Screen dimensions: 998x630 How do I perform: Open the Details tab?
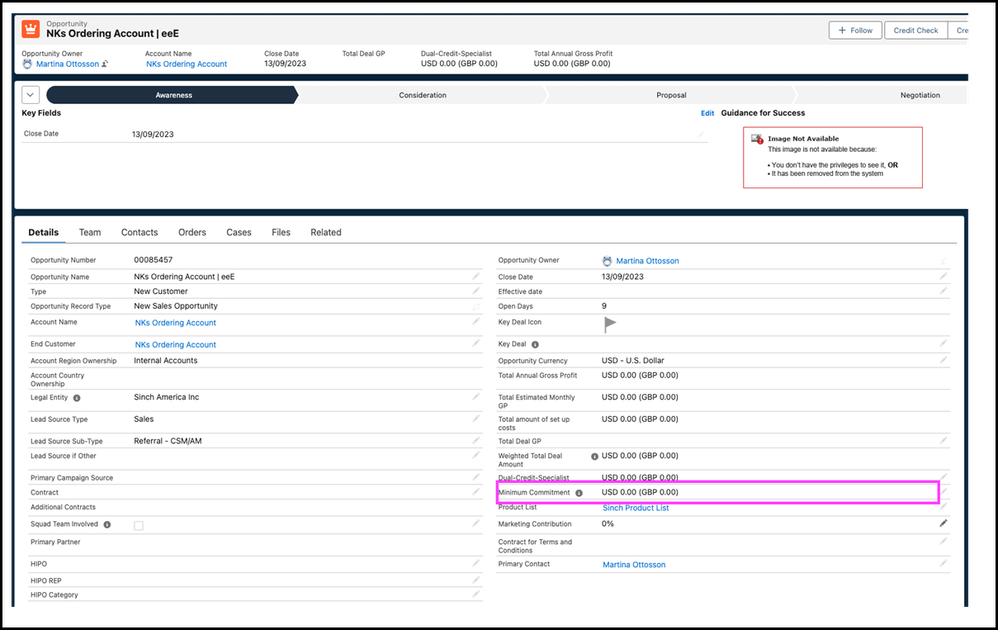[43, 232]
